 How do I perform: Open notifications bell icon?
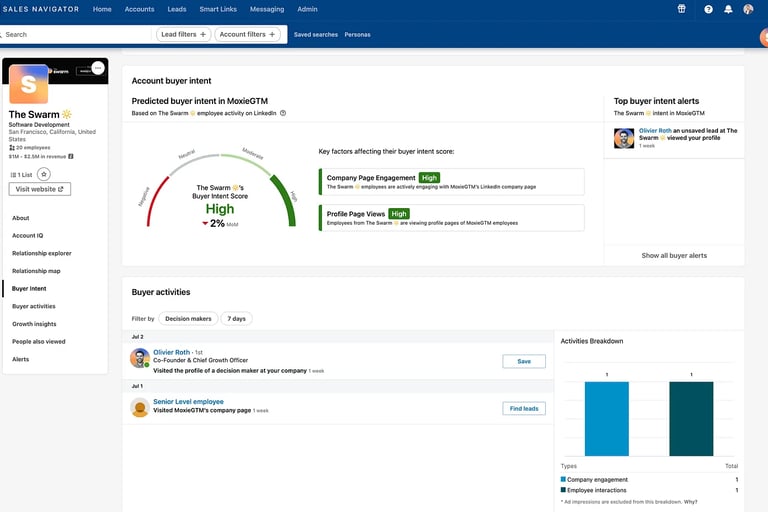(x=728, y=9)
